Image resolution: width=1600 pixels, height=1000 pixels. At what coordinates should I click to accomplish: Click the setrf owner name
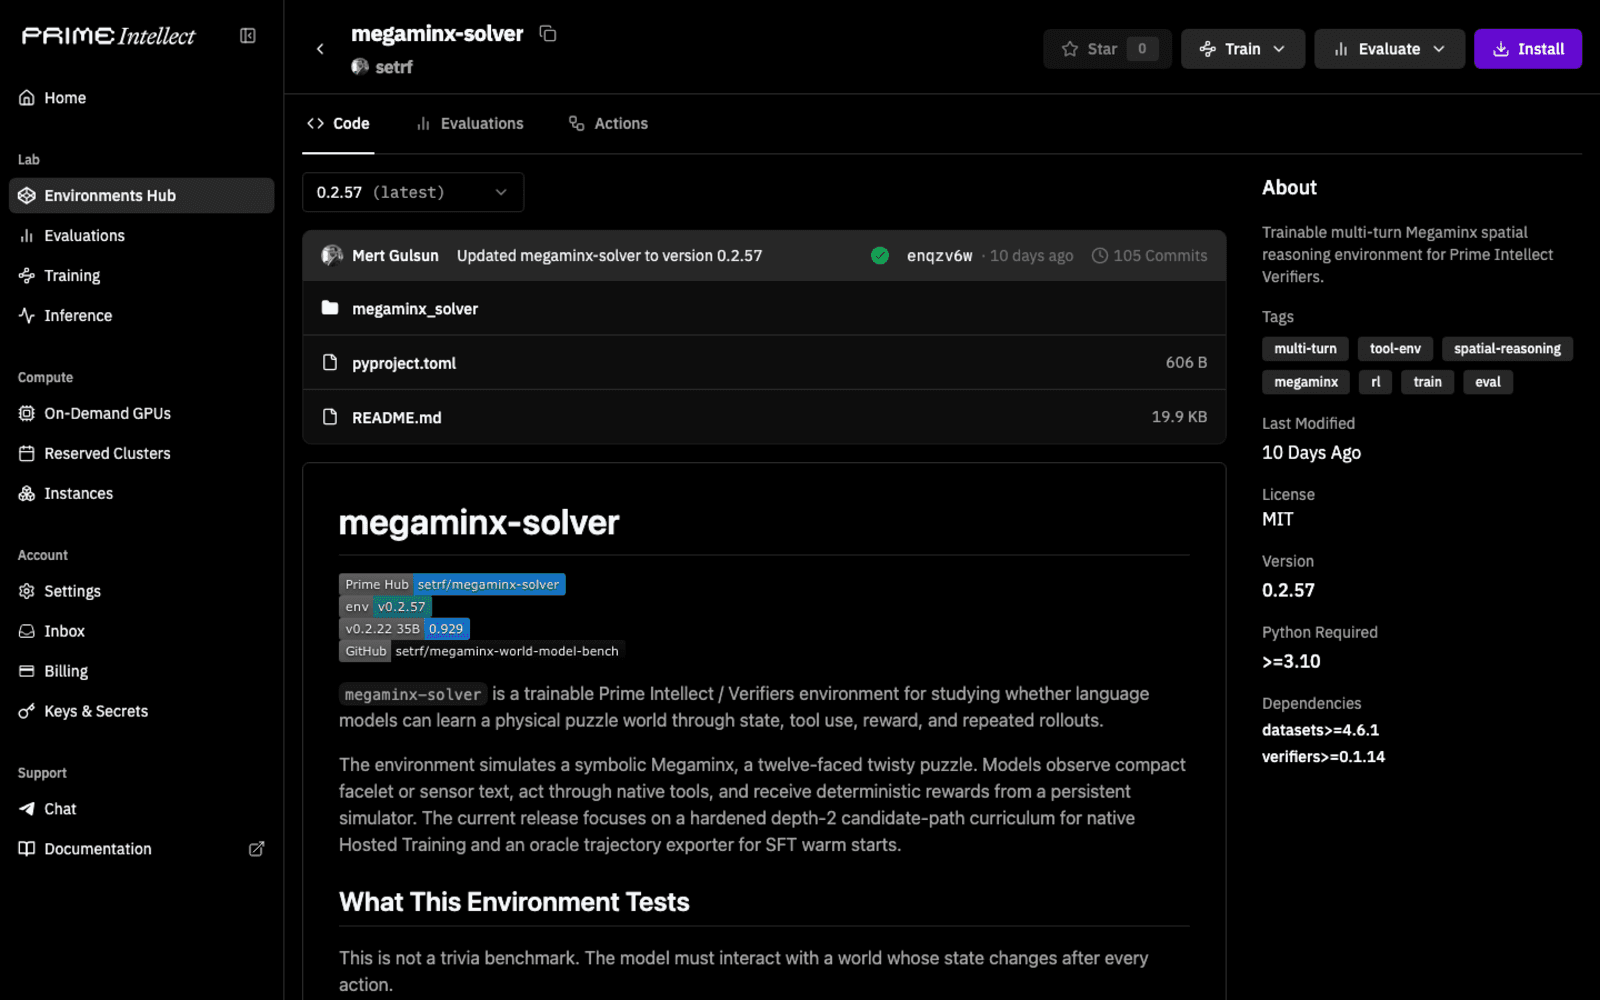[394, 67]
